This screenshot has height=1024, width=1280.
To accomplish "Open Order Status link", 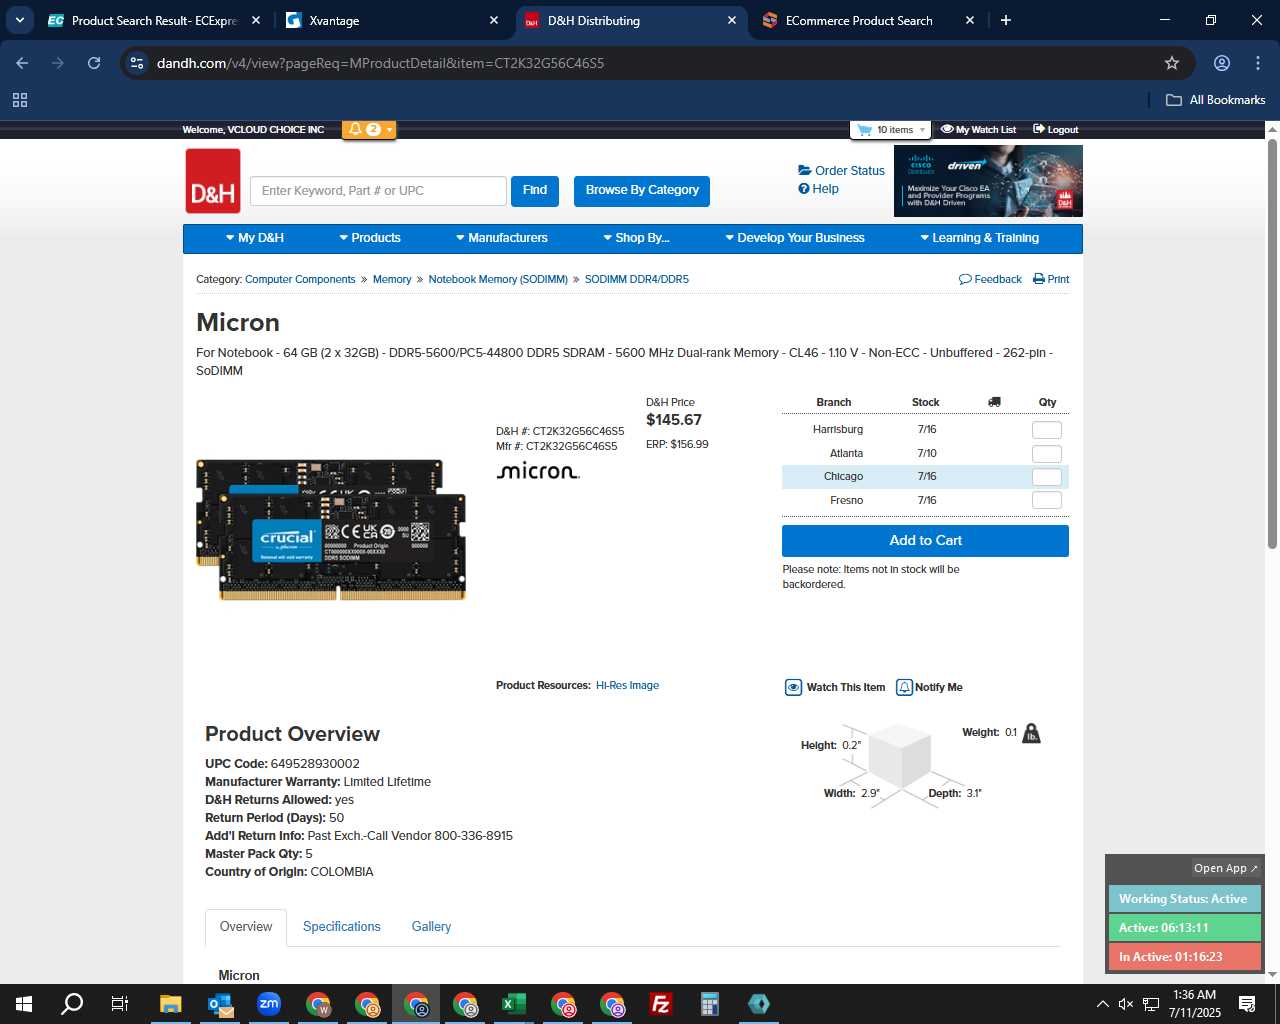I will click(x=842, y=171).
